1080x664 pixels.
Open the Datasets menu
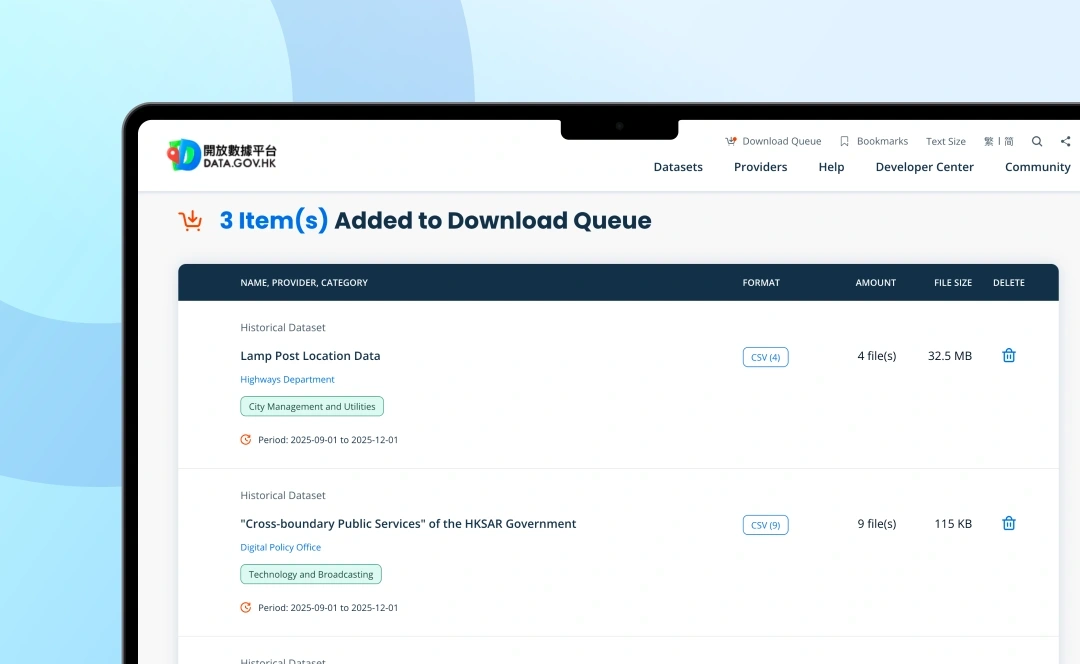click(x=678, y=167)
